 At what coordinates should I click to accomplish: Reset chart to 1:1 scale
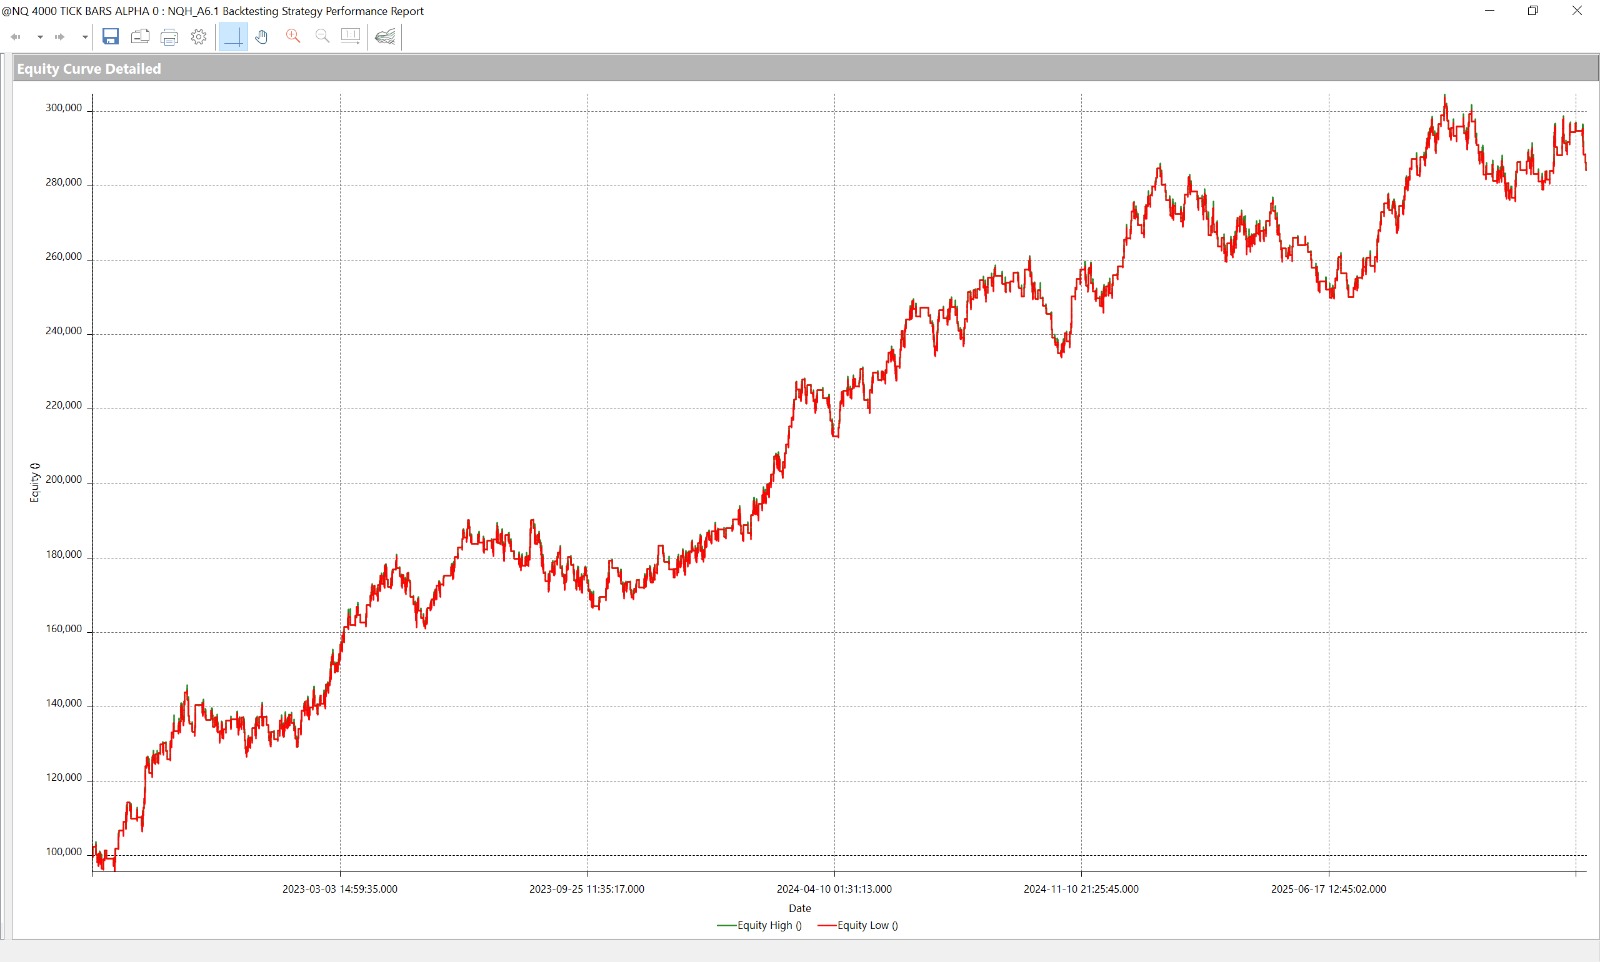(x=351, y=37)
